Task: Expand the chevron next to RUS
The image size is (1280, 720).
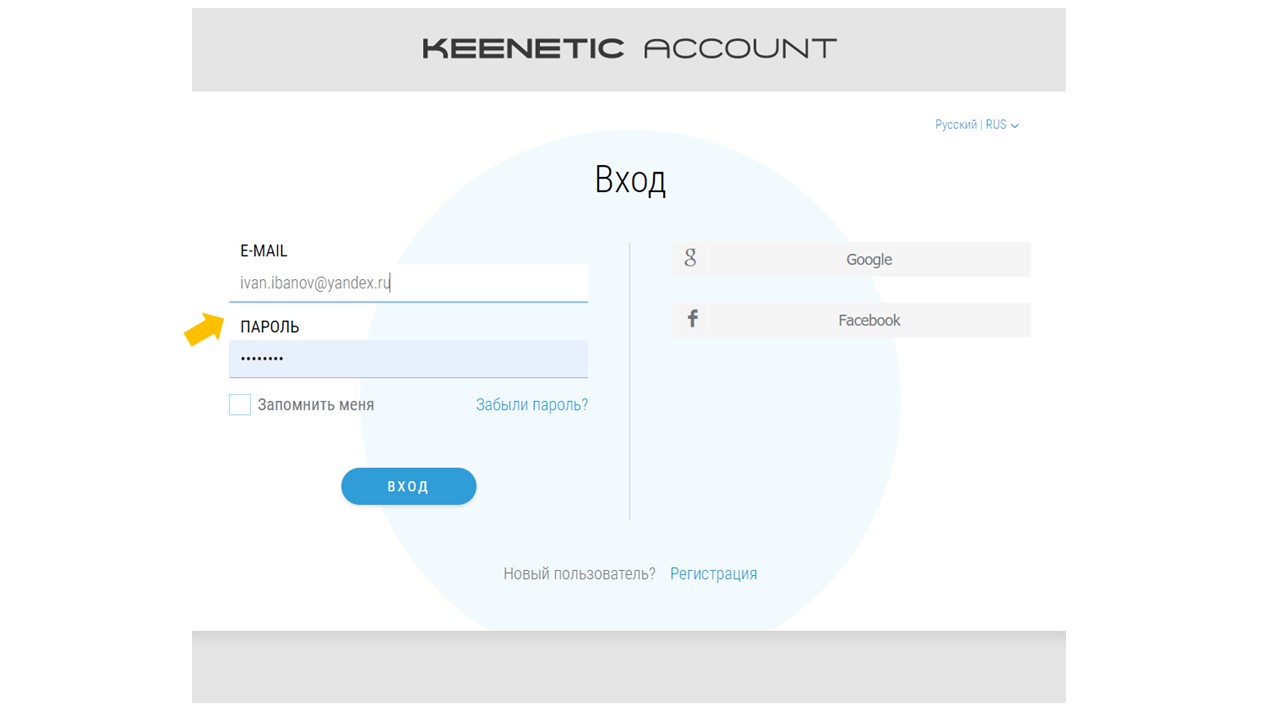Action: pyautogui.click(x=1015, y=126)
